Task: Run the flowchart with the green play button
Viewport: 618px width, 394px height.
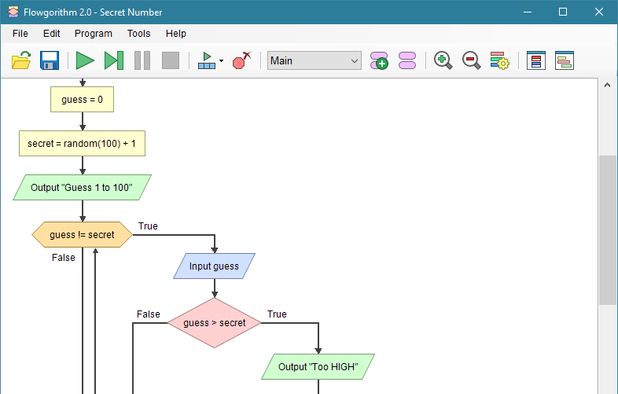Action: coord(85,61)
